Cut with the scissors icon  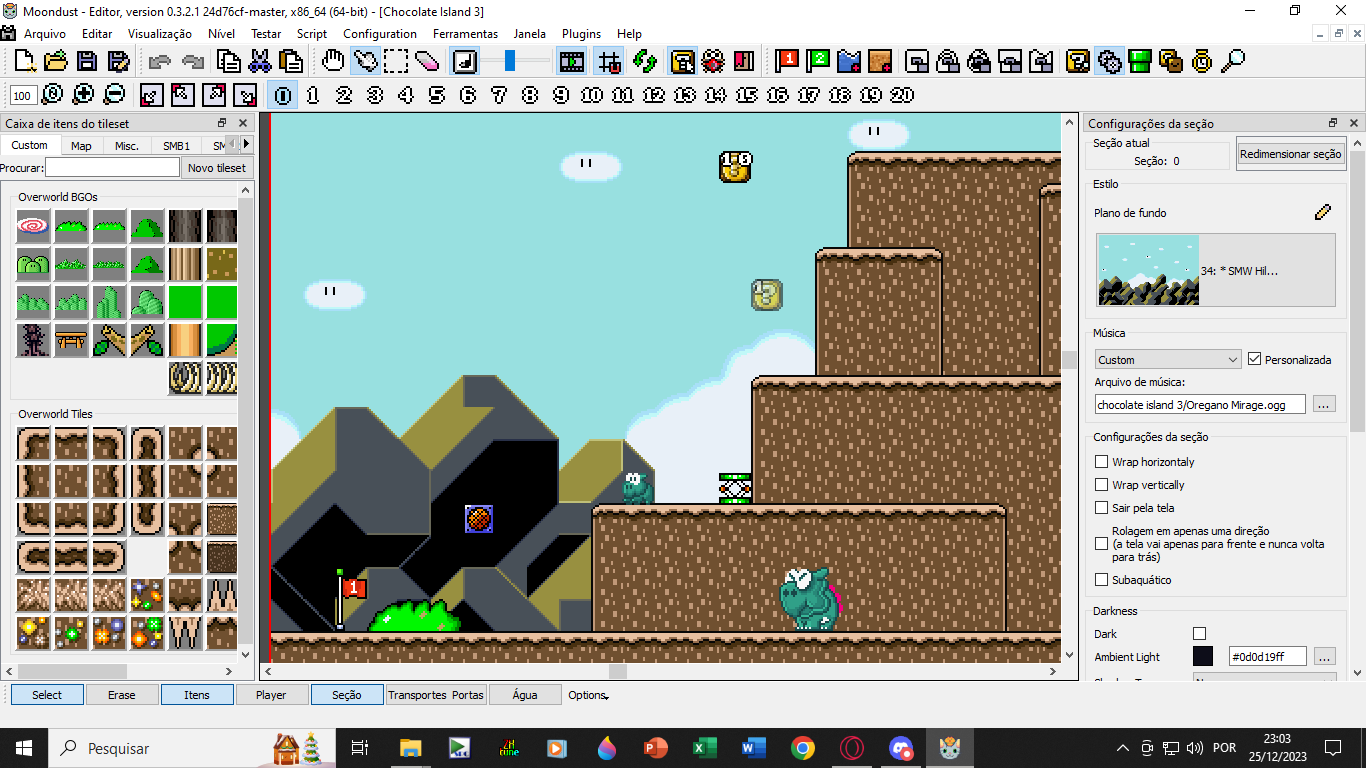tap(260, 61)
